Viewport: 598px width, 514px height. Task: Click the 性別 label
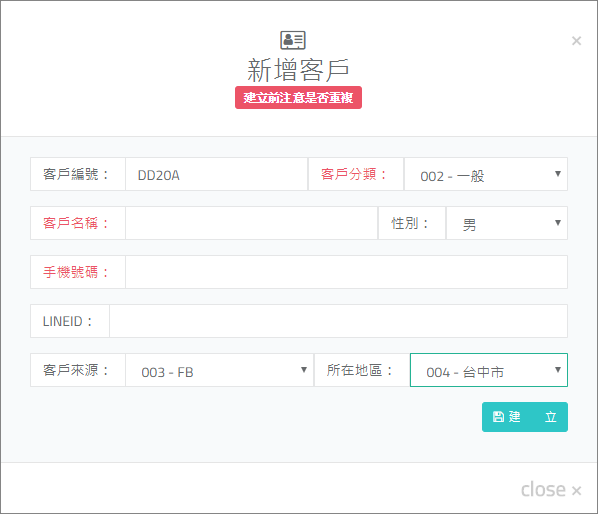click(410, 223)
